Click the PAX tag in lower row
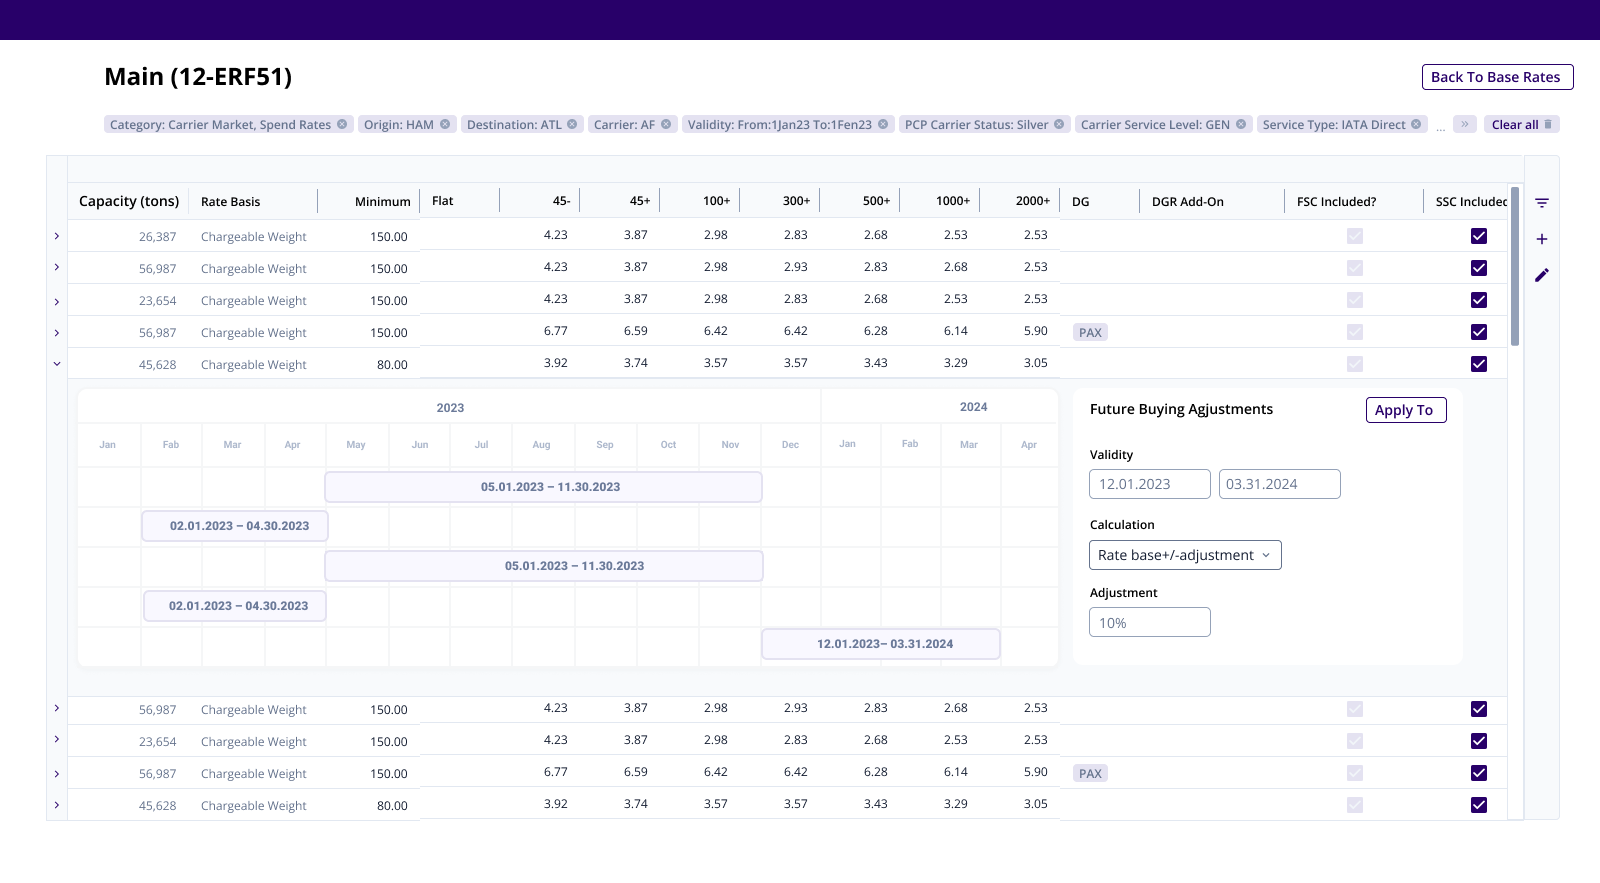 tap(1091, 774)
